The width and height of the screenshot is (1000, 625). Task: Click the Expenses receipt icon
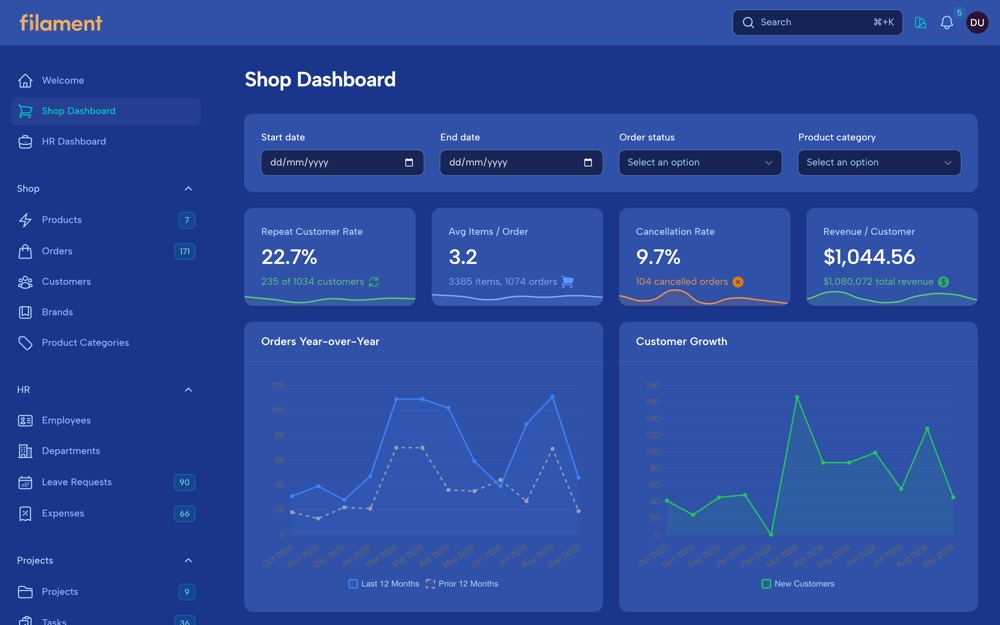coord(25,513)
